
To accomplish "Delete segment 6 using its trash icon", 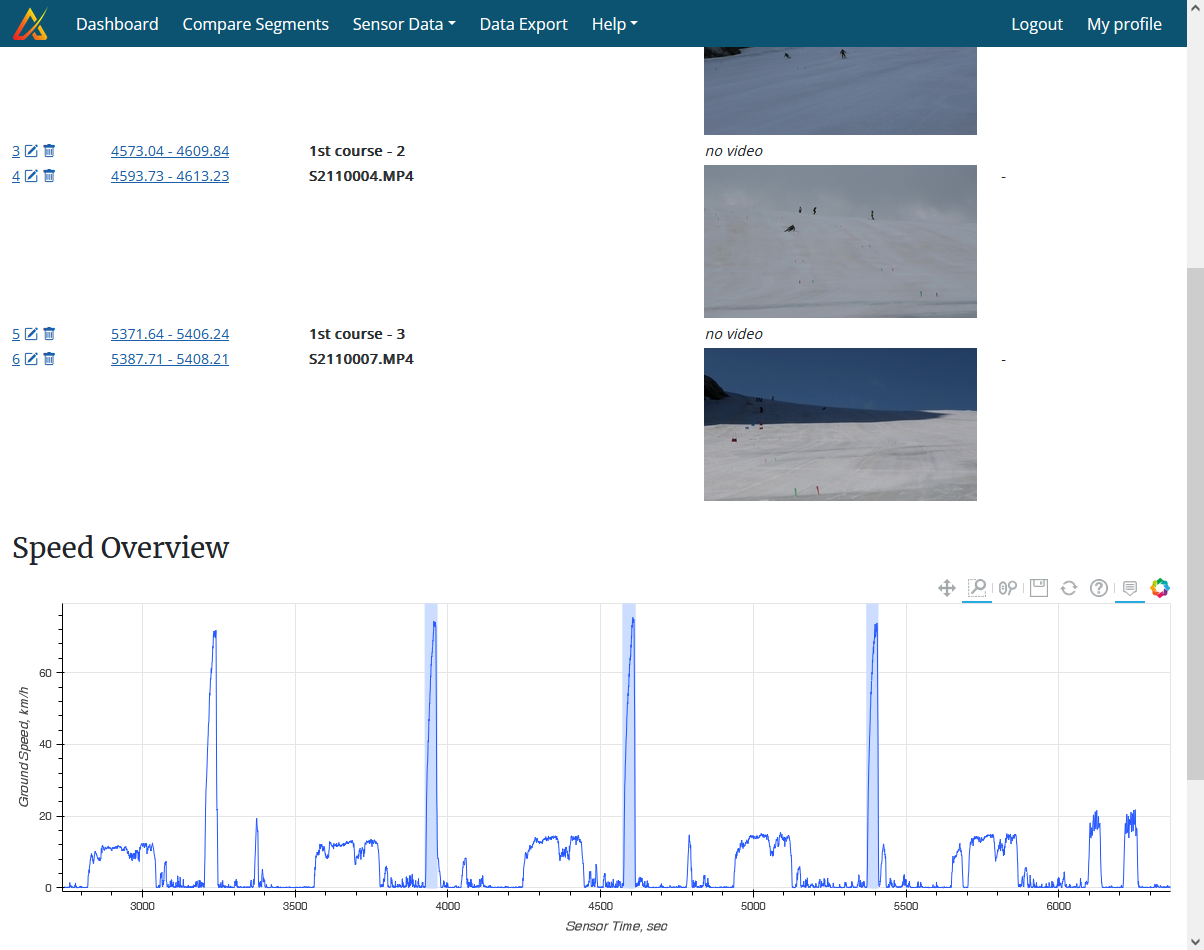I will click(x=48, y=358).
